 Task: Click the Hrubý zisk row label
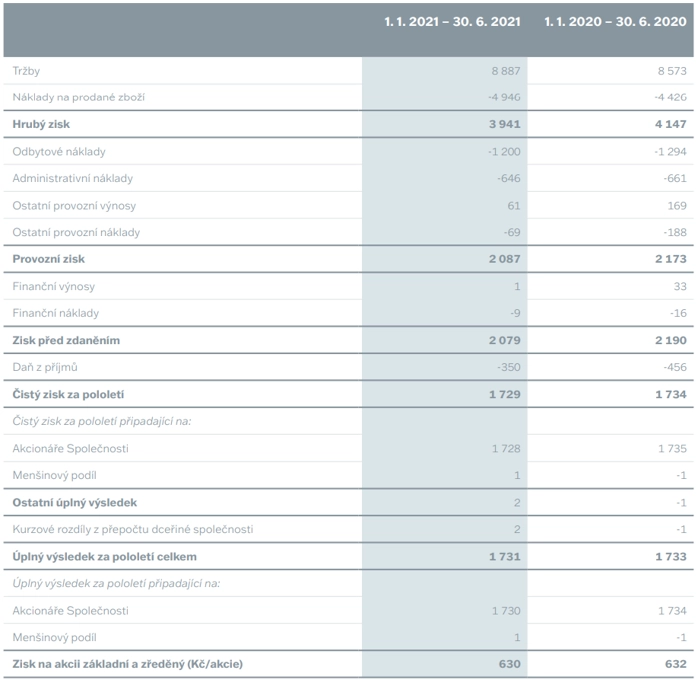(x=41, y=124)
